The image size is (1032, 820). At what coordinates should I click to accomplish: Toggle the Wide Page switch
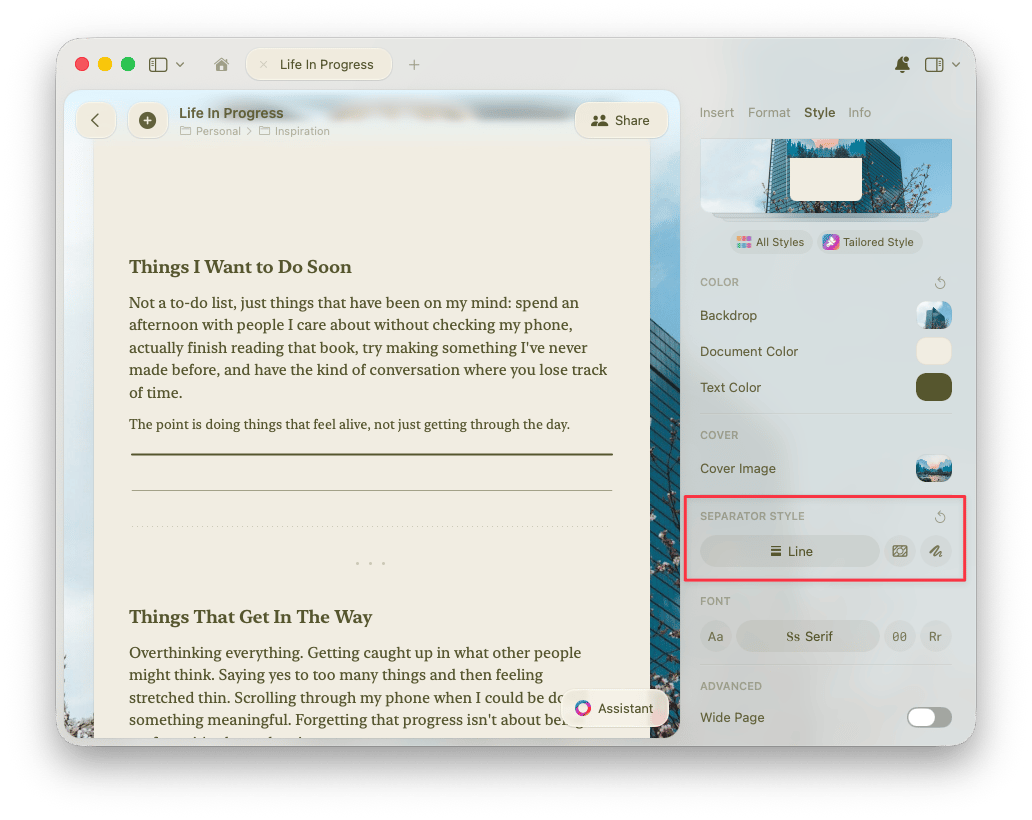929,717
